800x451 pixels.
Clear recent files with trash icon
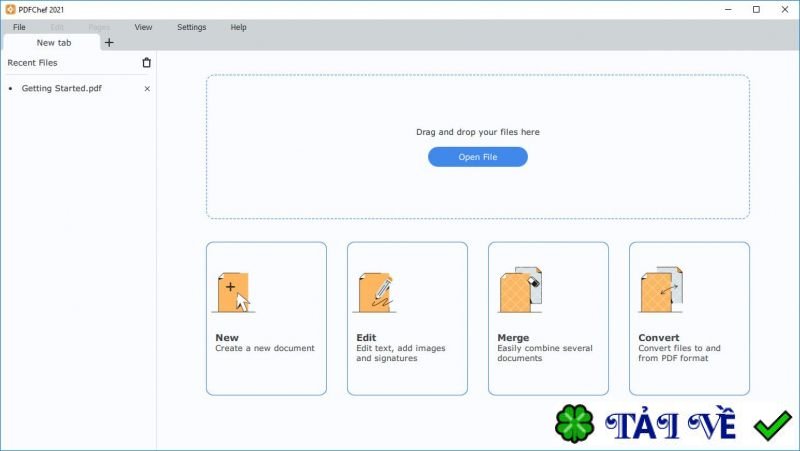coord(146,63)
